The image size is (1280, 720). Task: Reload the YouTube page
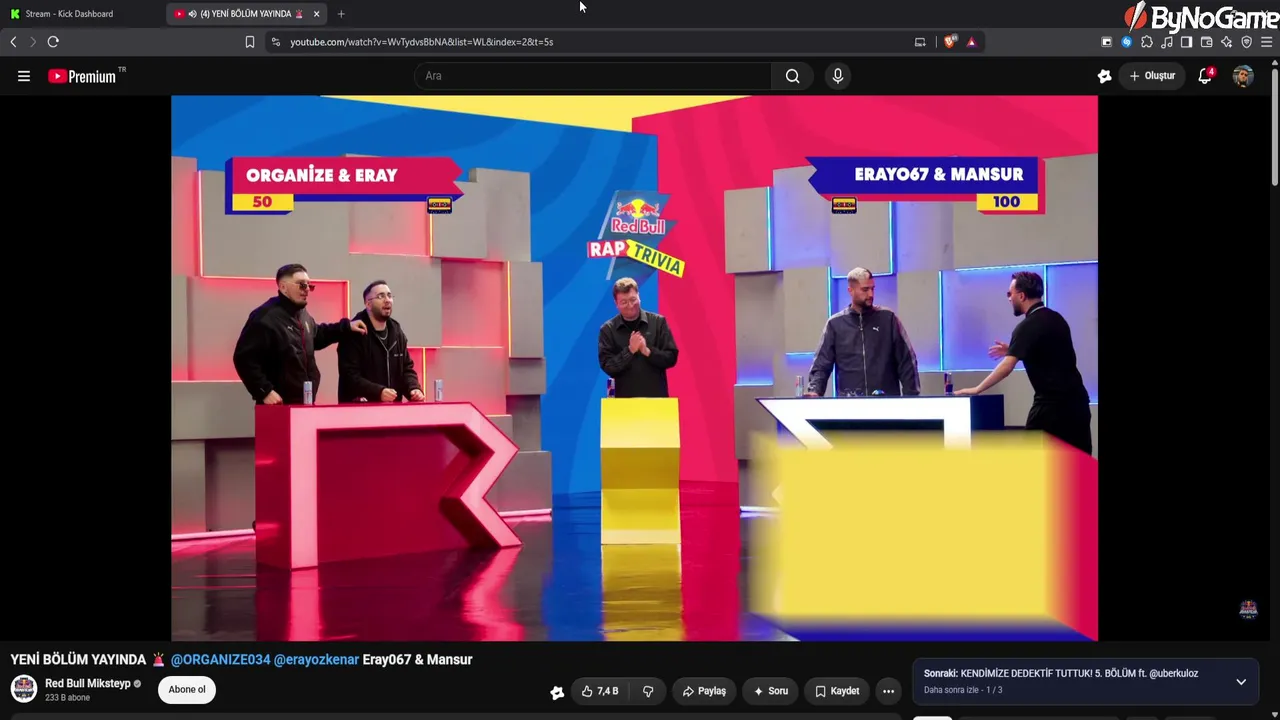[x=53, y=42]
